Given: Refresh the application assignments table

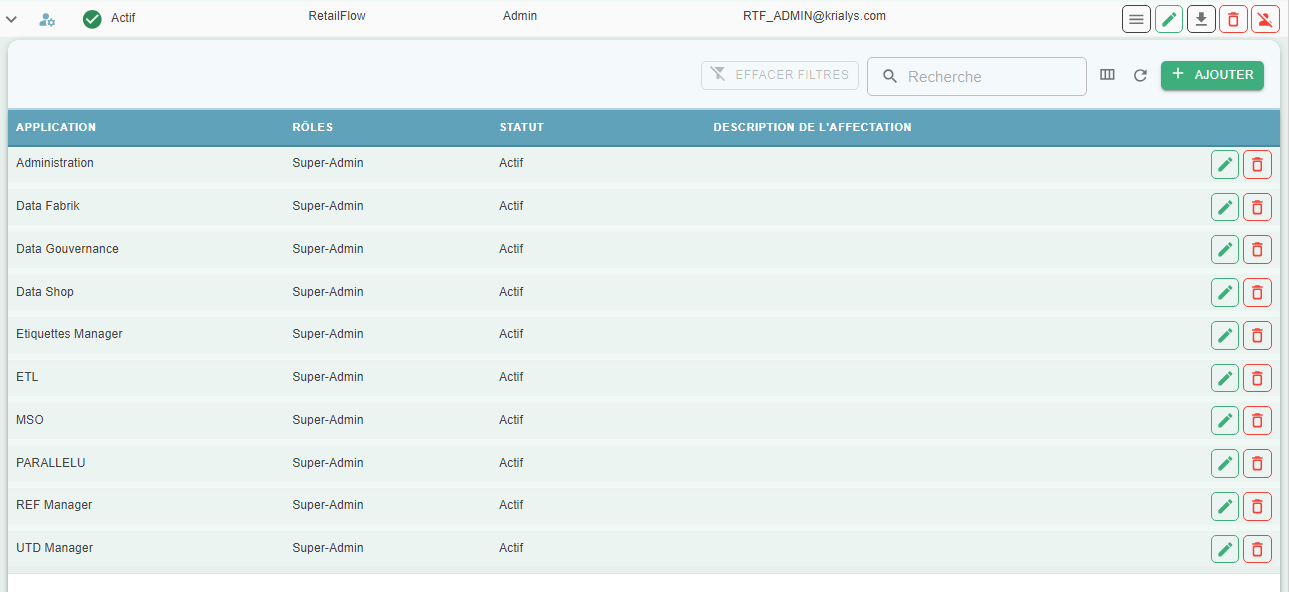Looking at the screenshot, I should (x=1140, y=75).
